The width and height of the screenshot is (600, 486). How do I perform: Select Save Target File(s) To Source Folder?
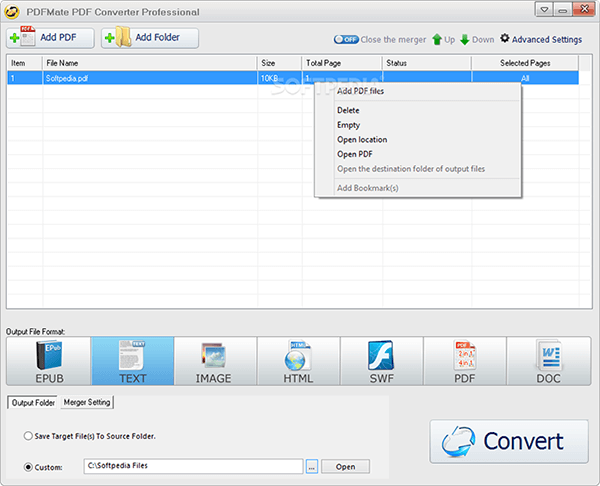(90, 436)
